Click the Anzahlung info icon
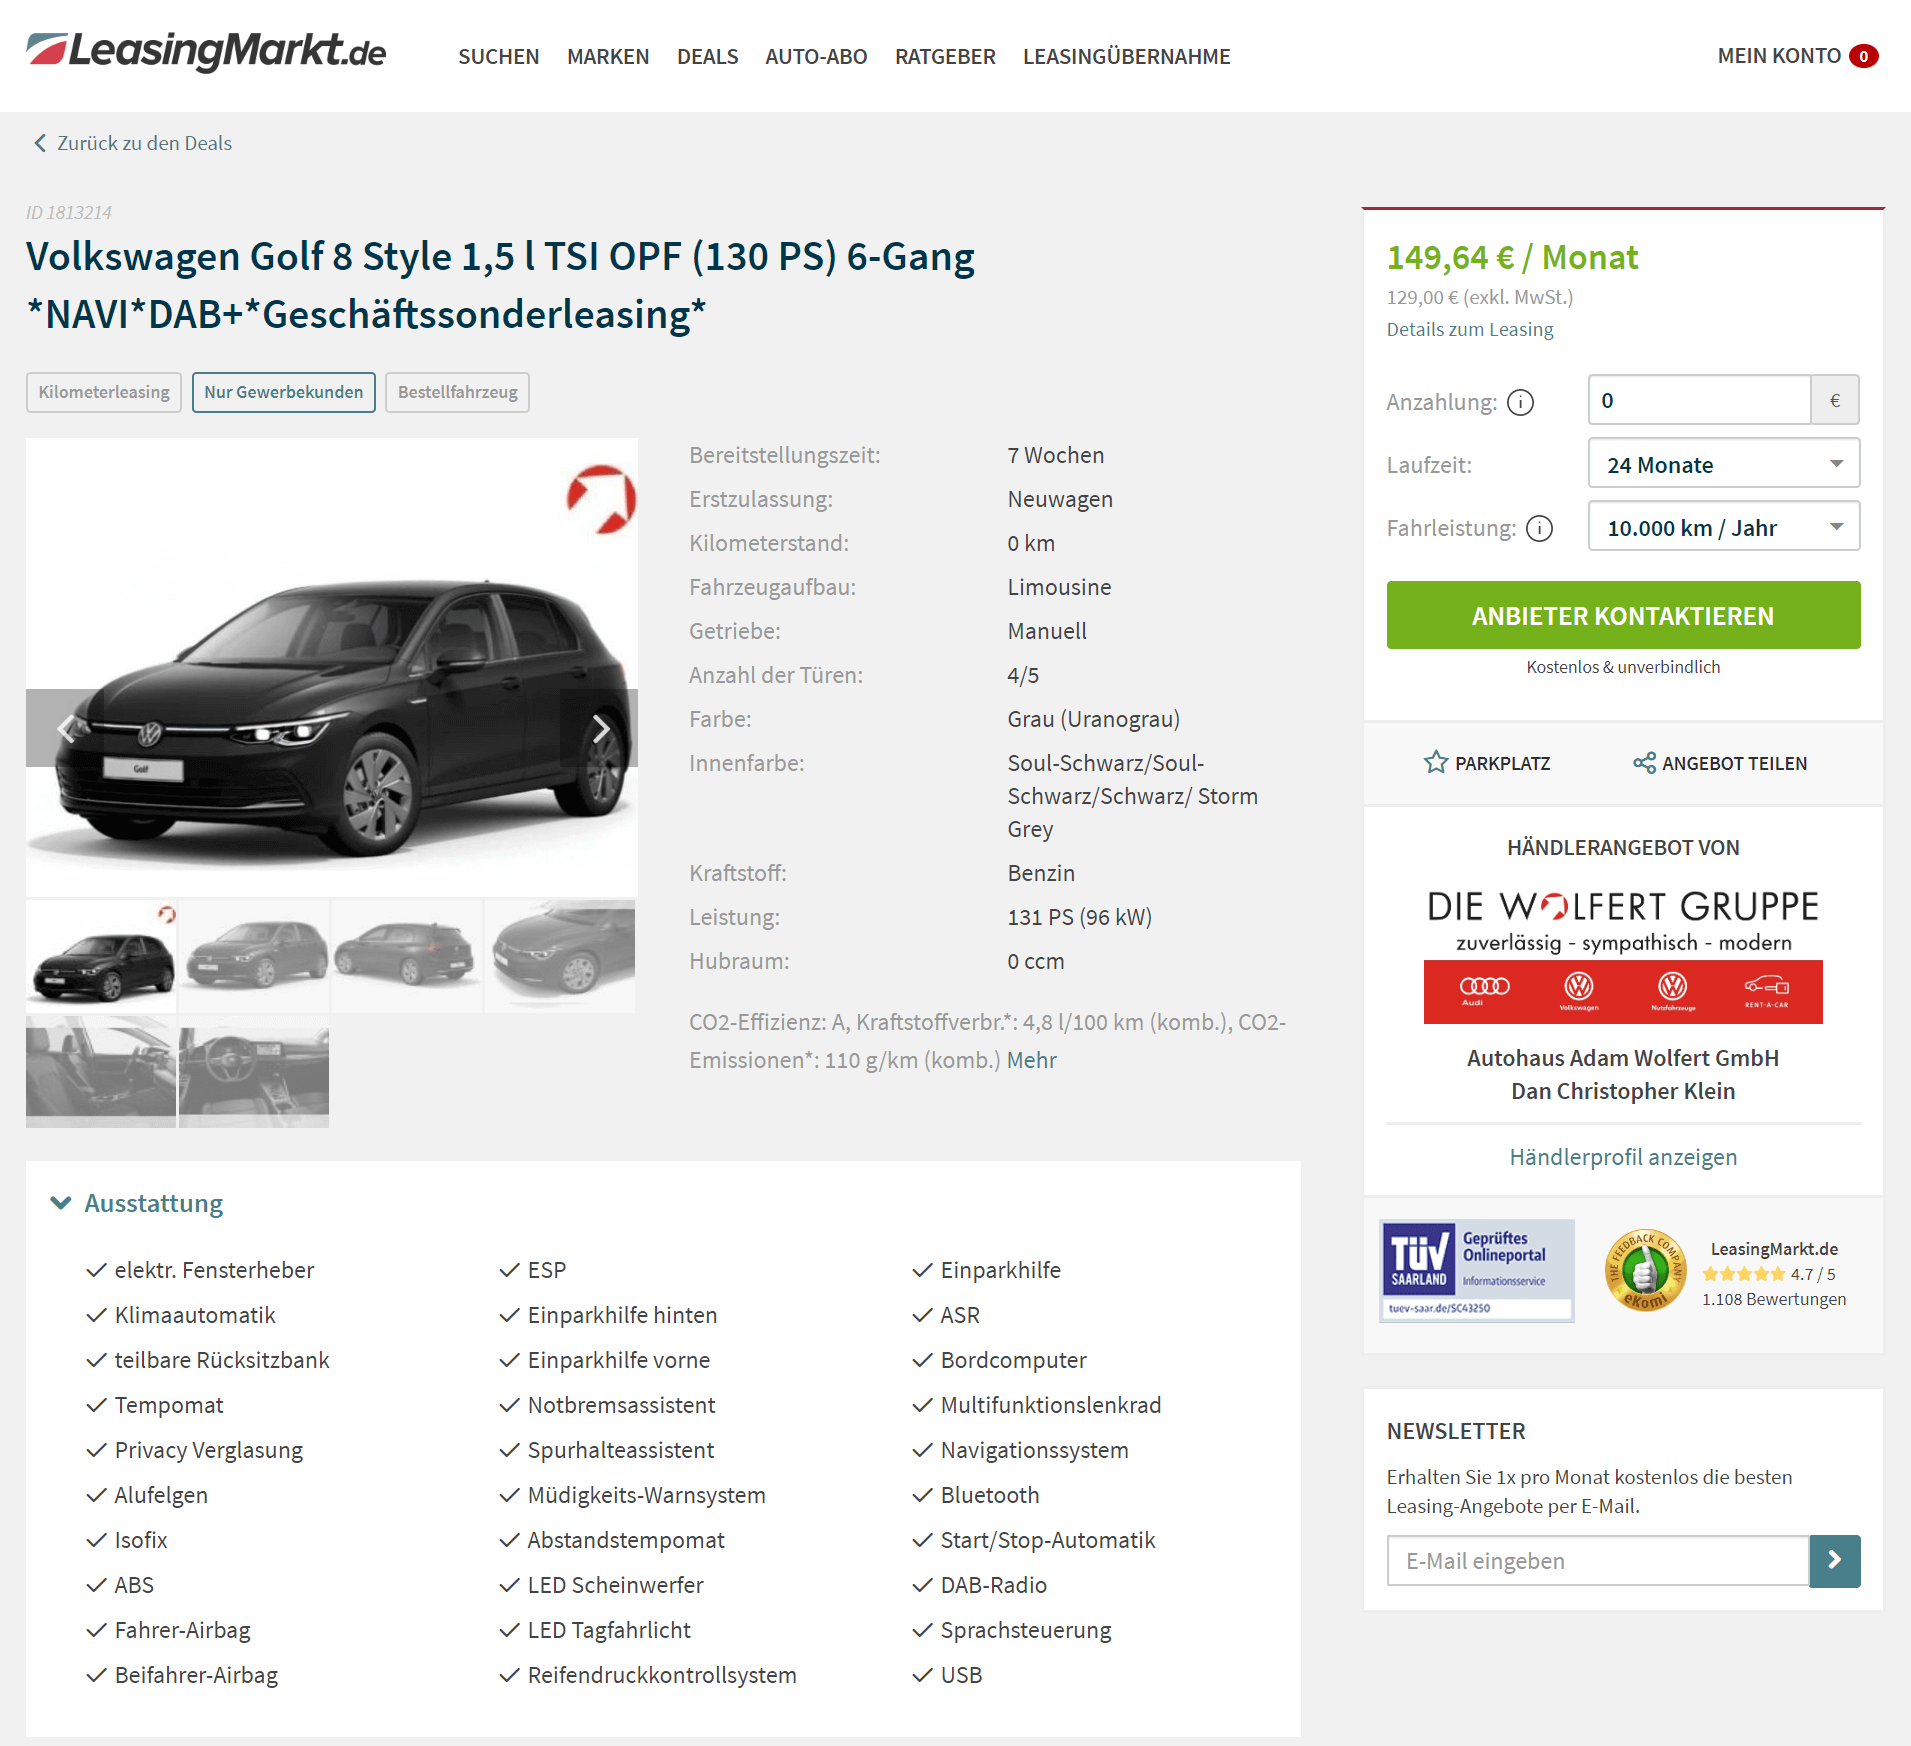Screen dimensions: 1911x1746 (1520, 402)
